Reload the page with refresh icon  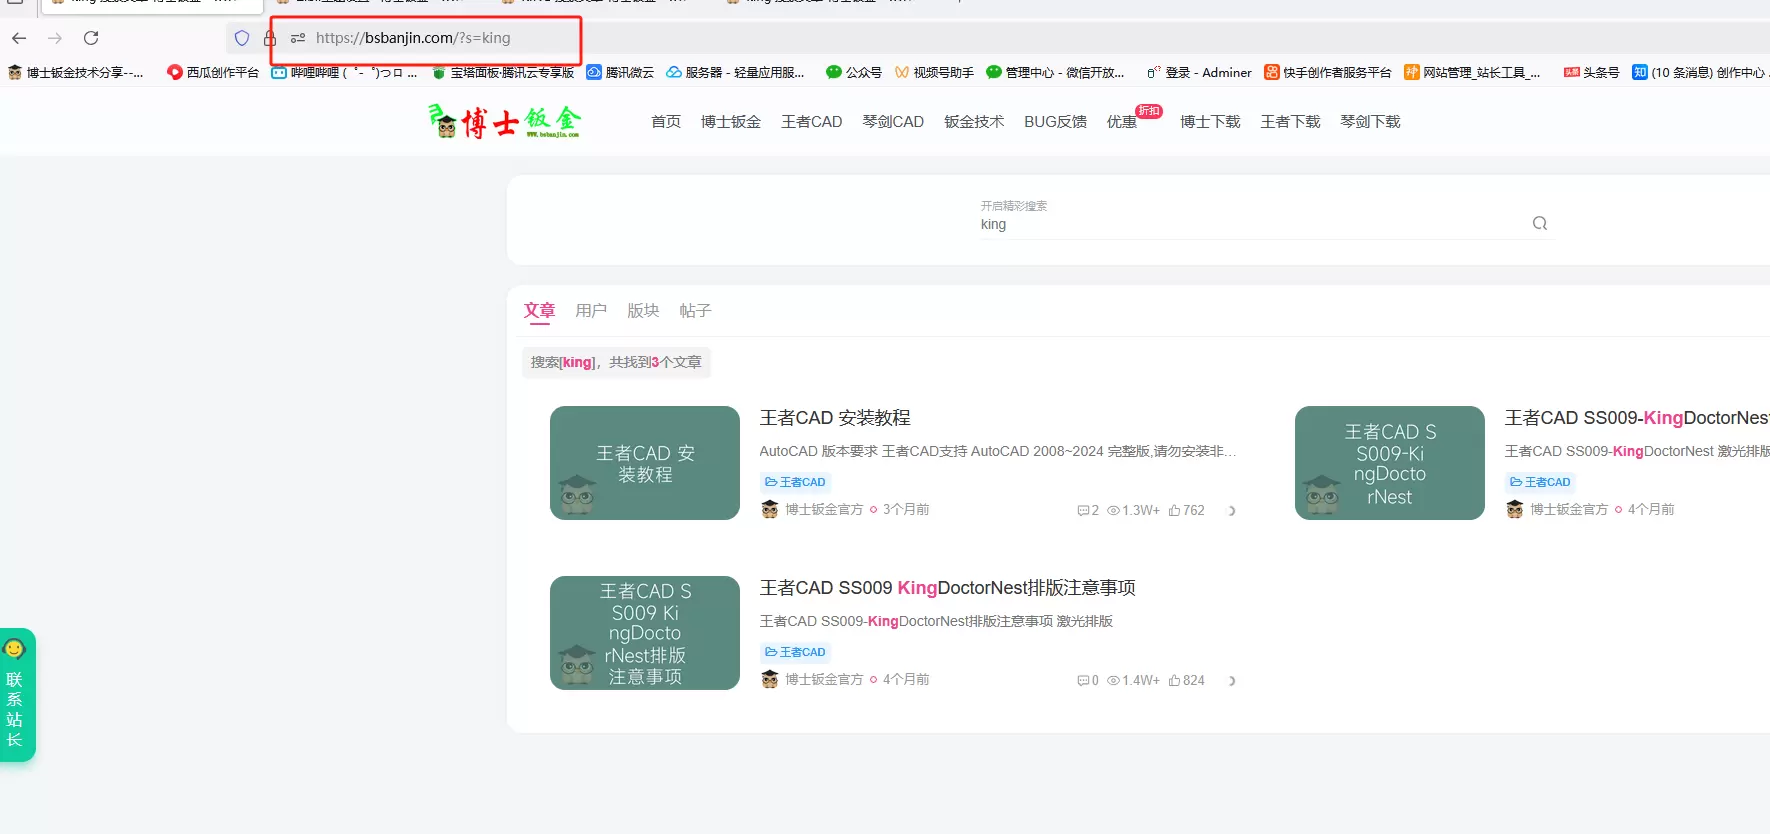pyautogui.click(x=91, y=38)
